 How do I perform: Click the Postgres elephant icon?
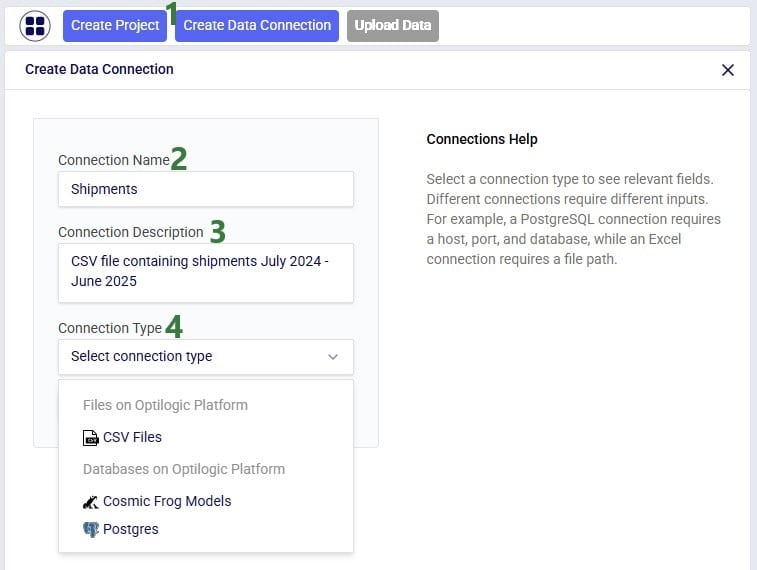90,529
